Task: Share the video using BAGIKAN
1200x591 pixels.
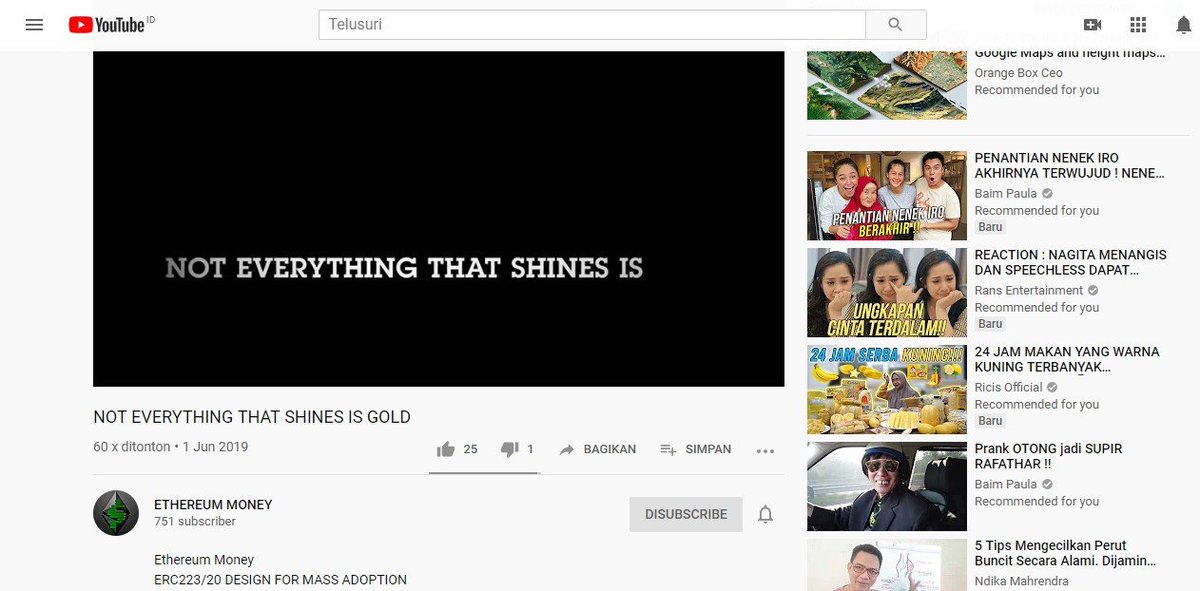Action: pos(597,450)
